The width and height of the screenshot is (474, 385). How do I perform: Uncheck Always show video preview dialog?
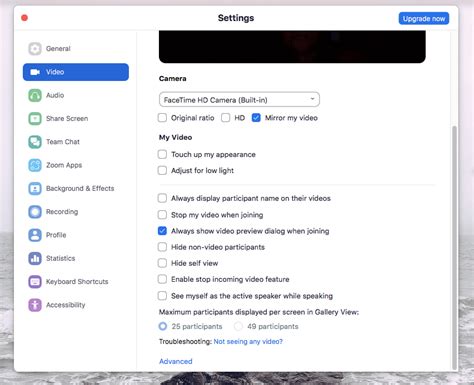pos(162,231)
